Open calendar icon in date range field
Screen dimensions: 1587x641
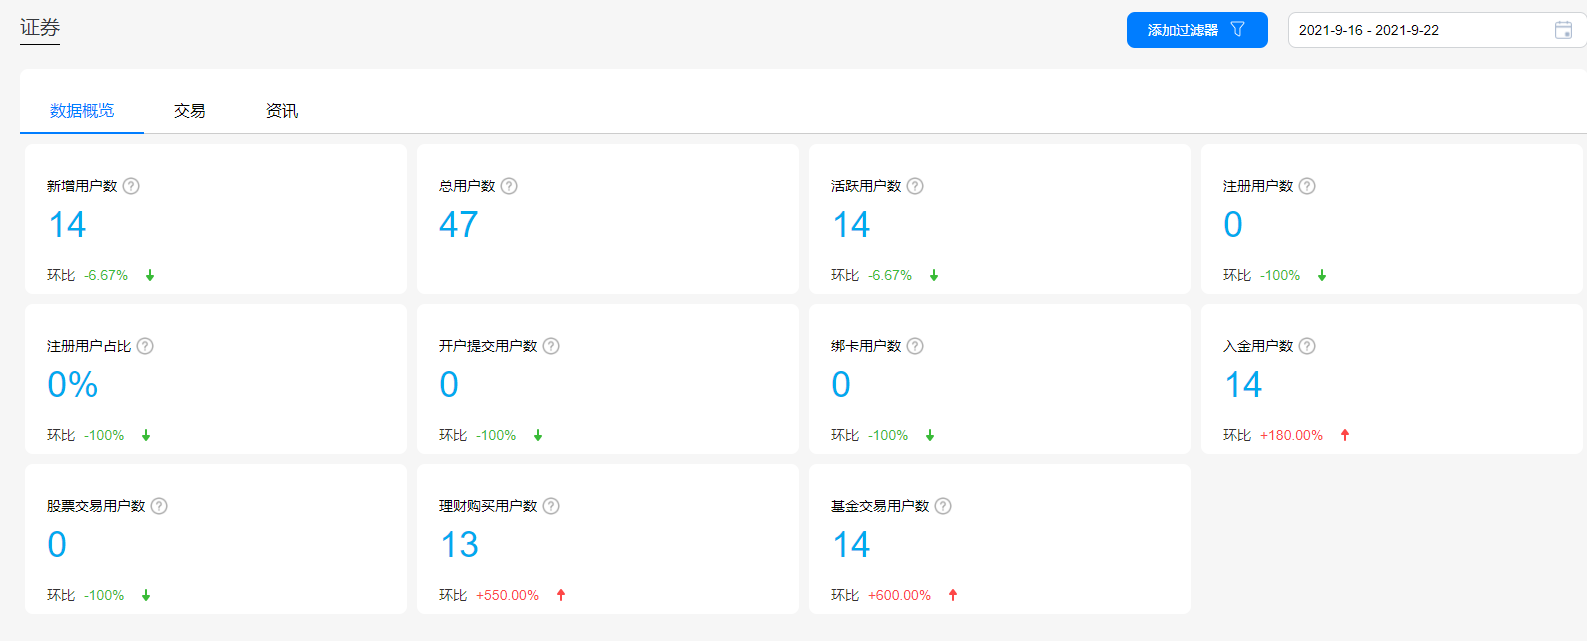1563,30
